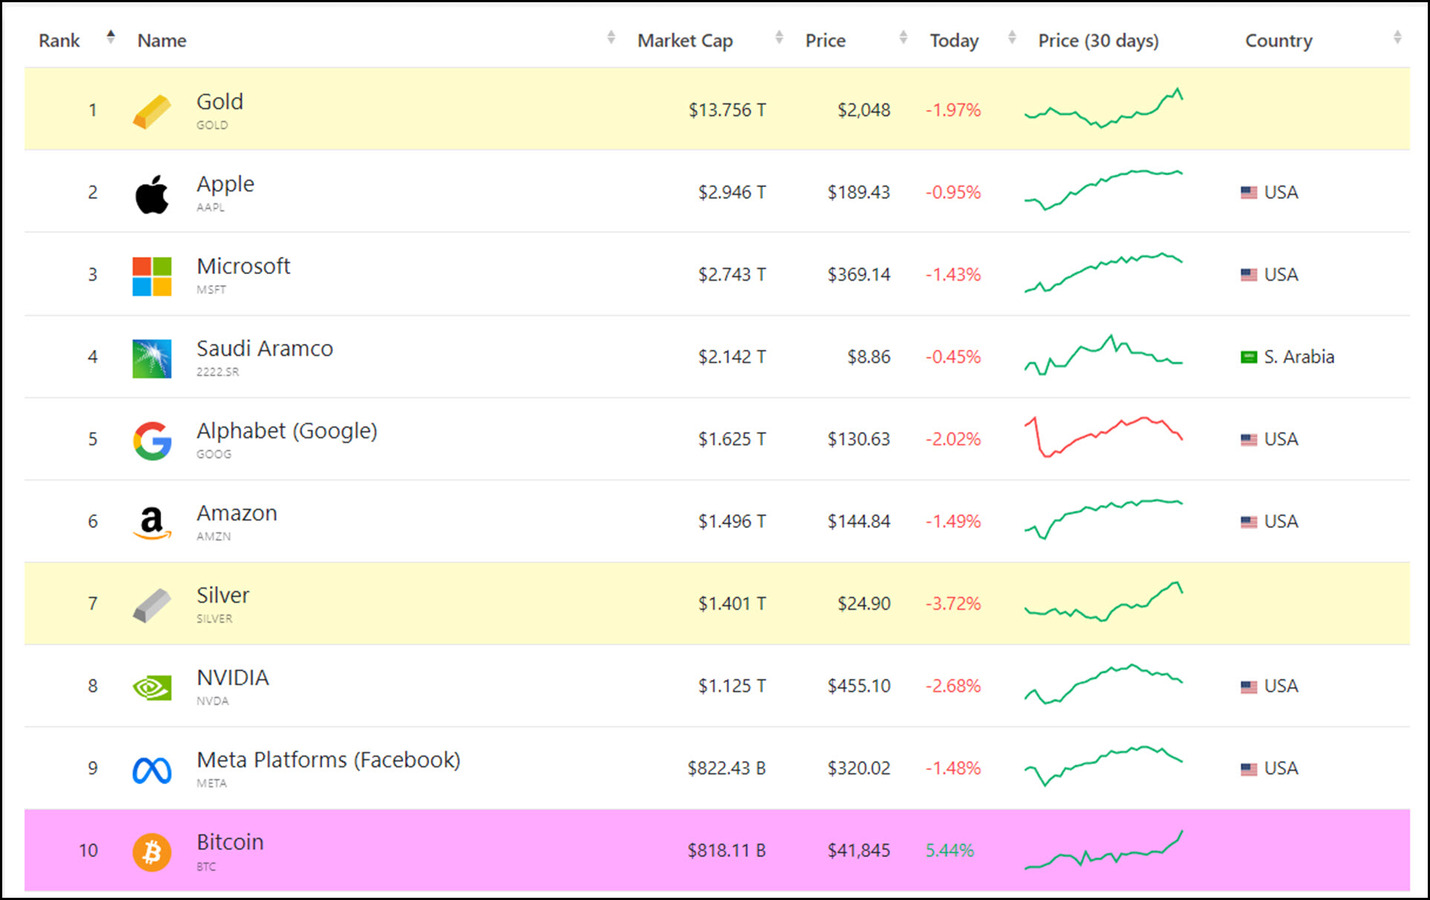The height and width of the screenshot is (900, 1430).
Task: Click the Meta Platforms logo
Action: [152, 770]
